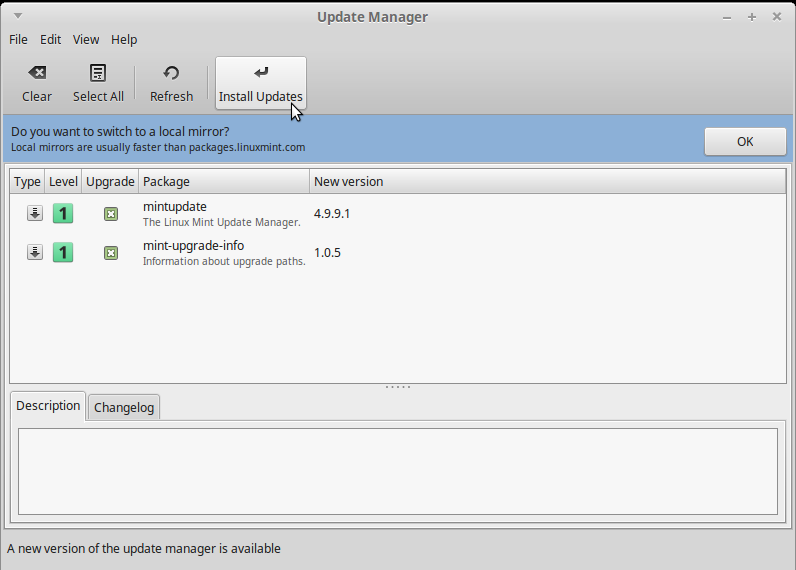The image size is (796, 570).
Task: Minimize the Update Manager window
Action: 727,17
